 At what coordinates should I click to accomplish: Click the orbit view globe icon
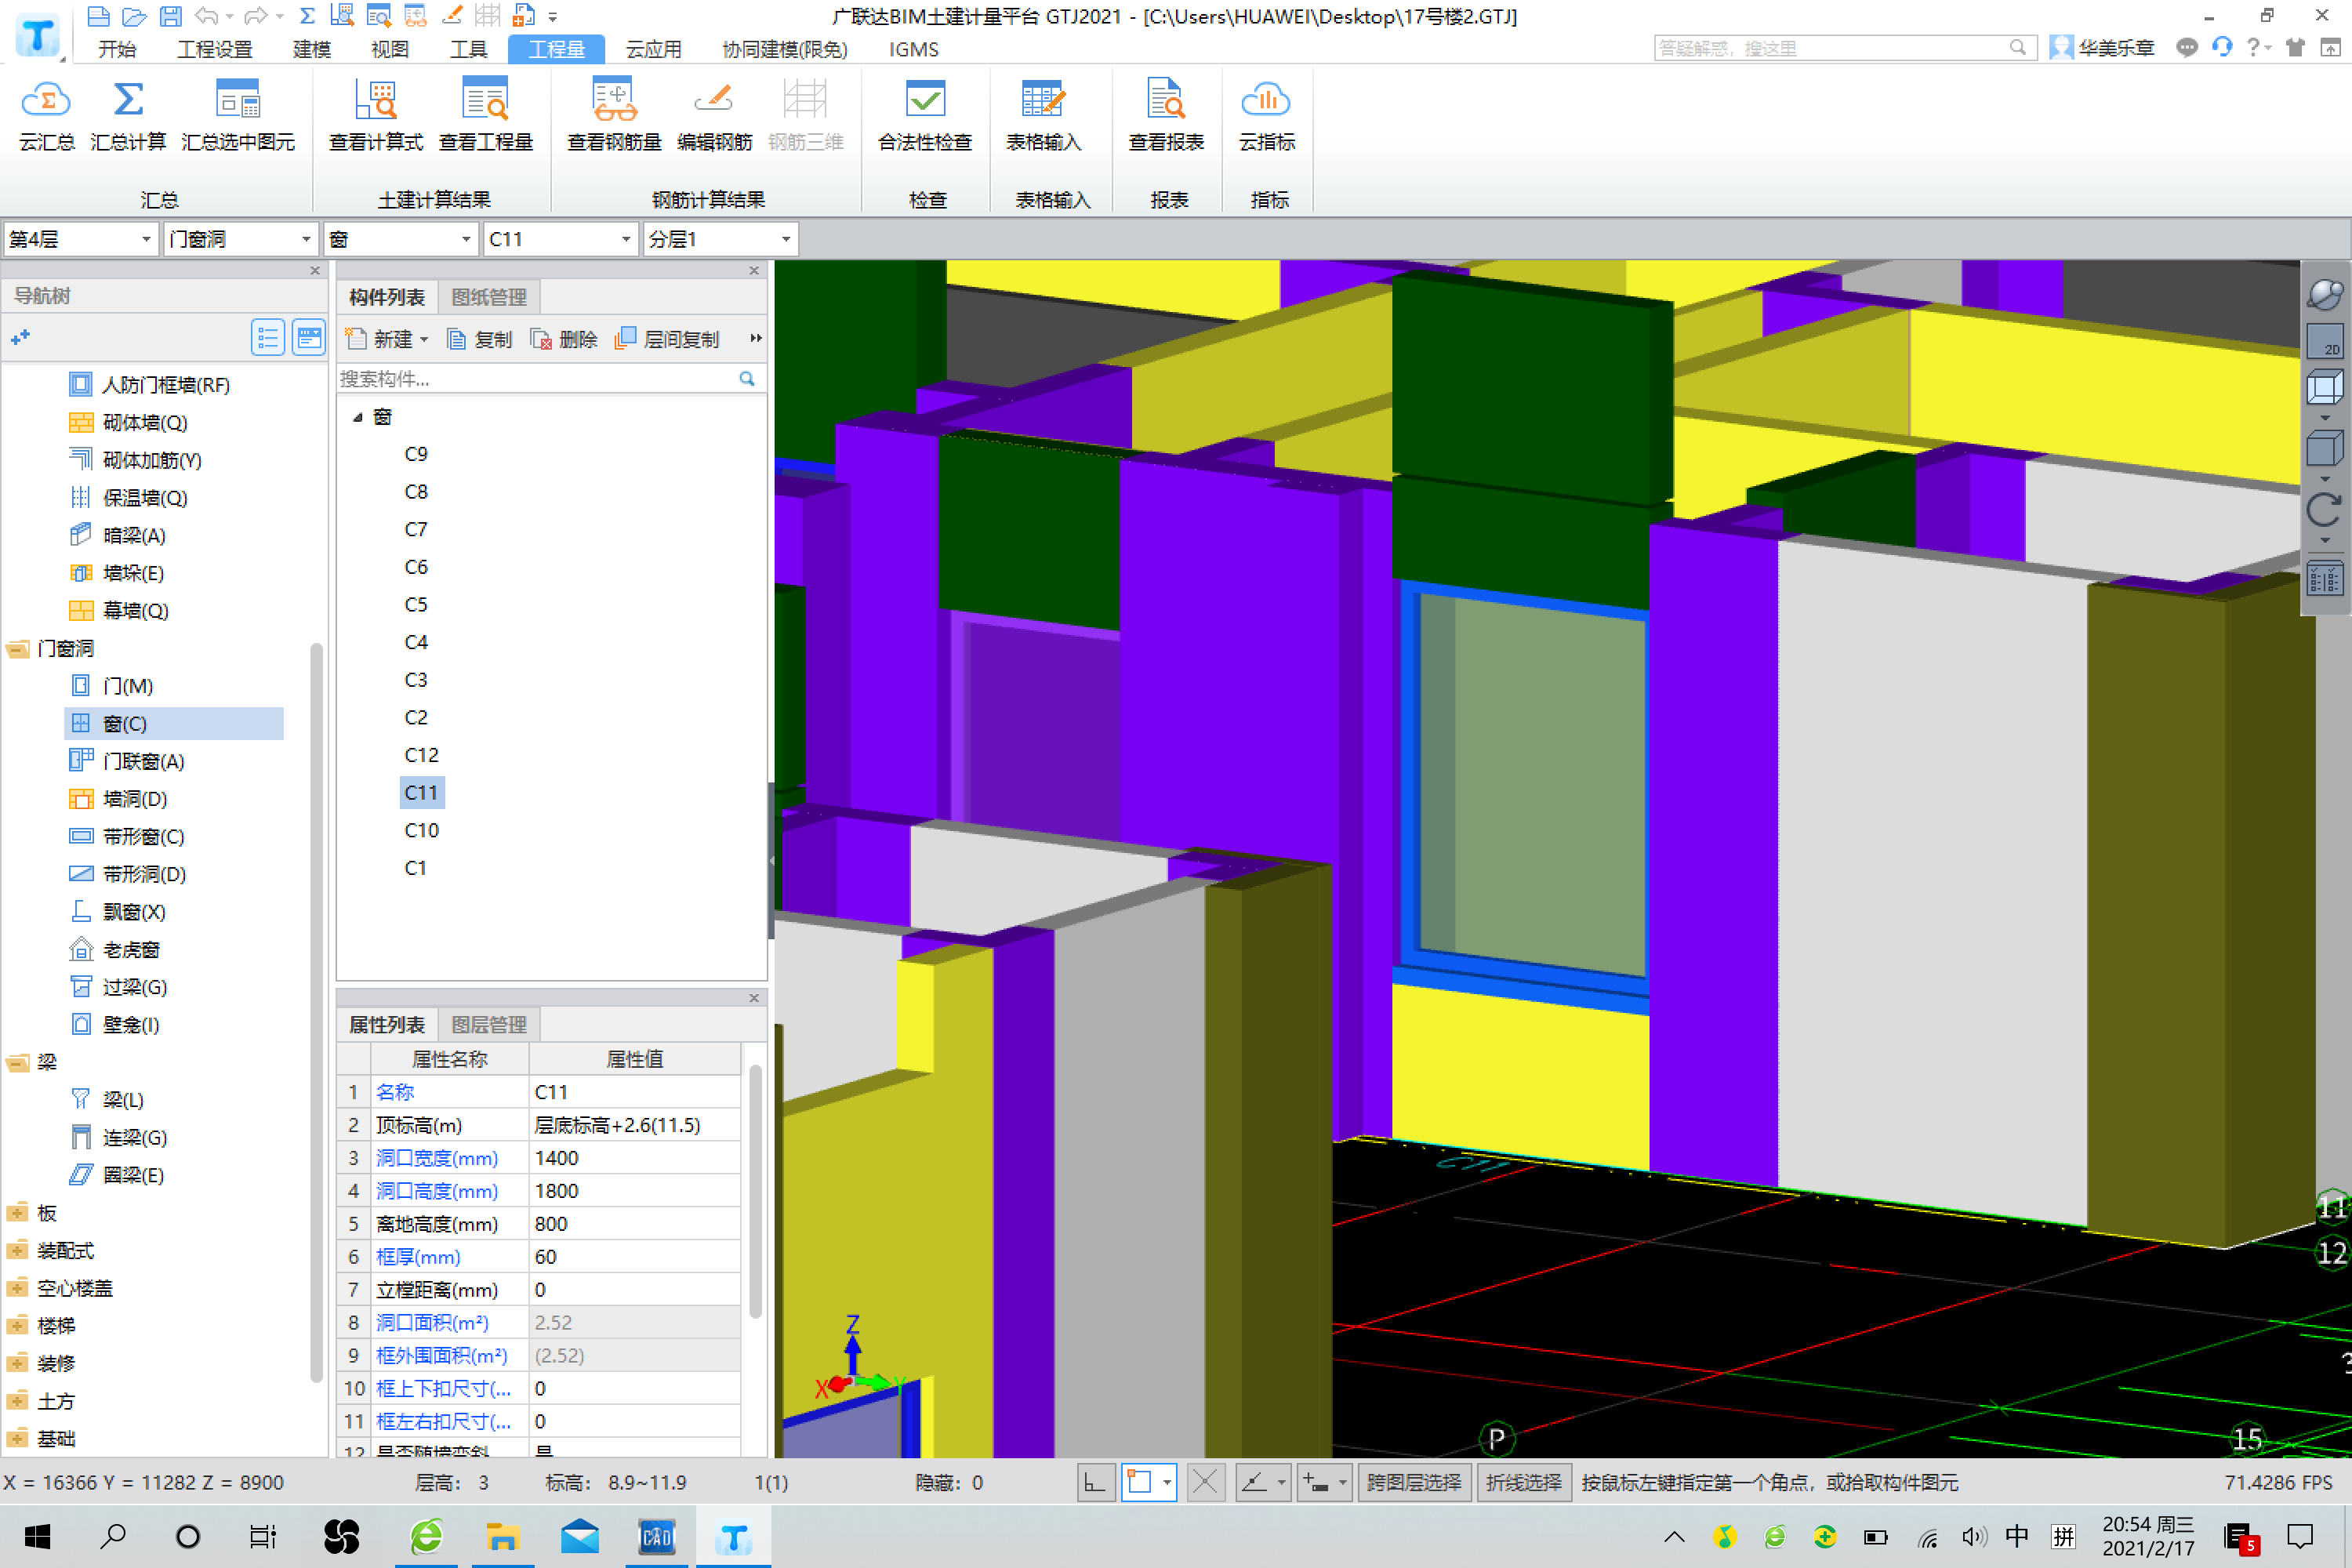(x=2325, y=294)
